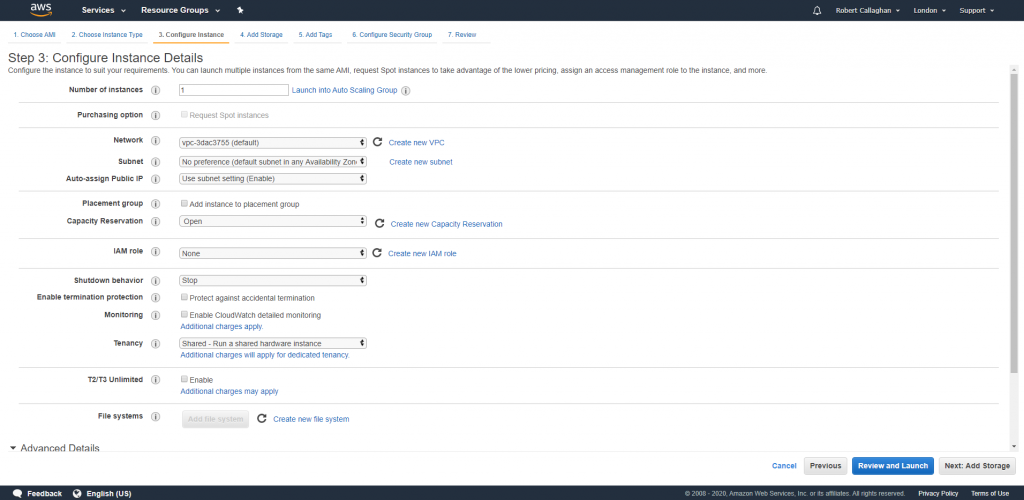Go to 4. Add Storage step

(261, 35)
